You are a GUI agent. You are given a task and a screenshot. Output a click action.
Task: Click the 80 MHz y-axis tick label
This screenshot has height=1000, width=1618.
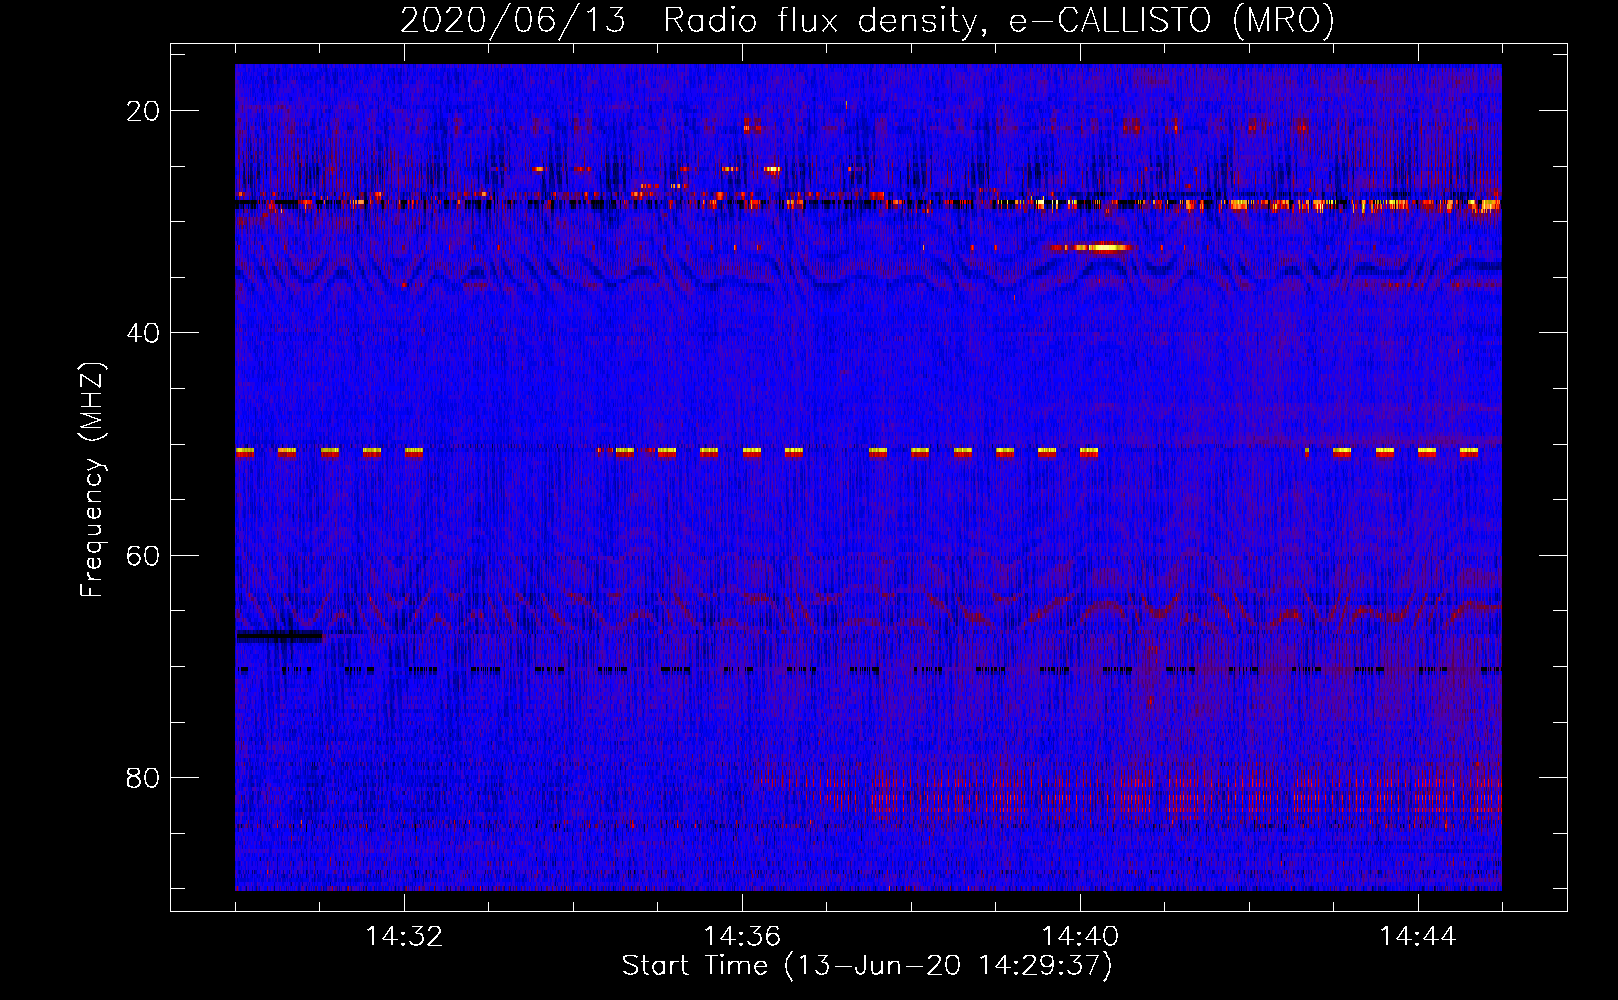coord(143,778)
